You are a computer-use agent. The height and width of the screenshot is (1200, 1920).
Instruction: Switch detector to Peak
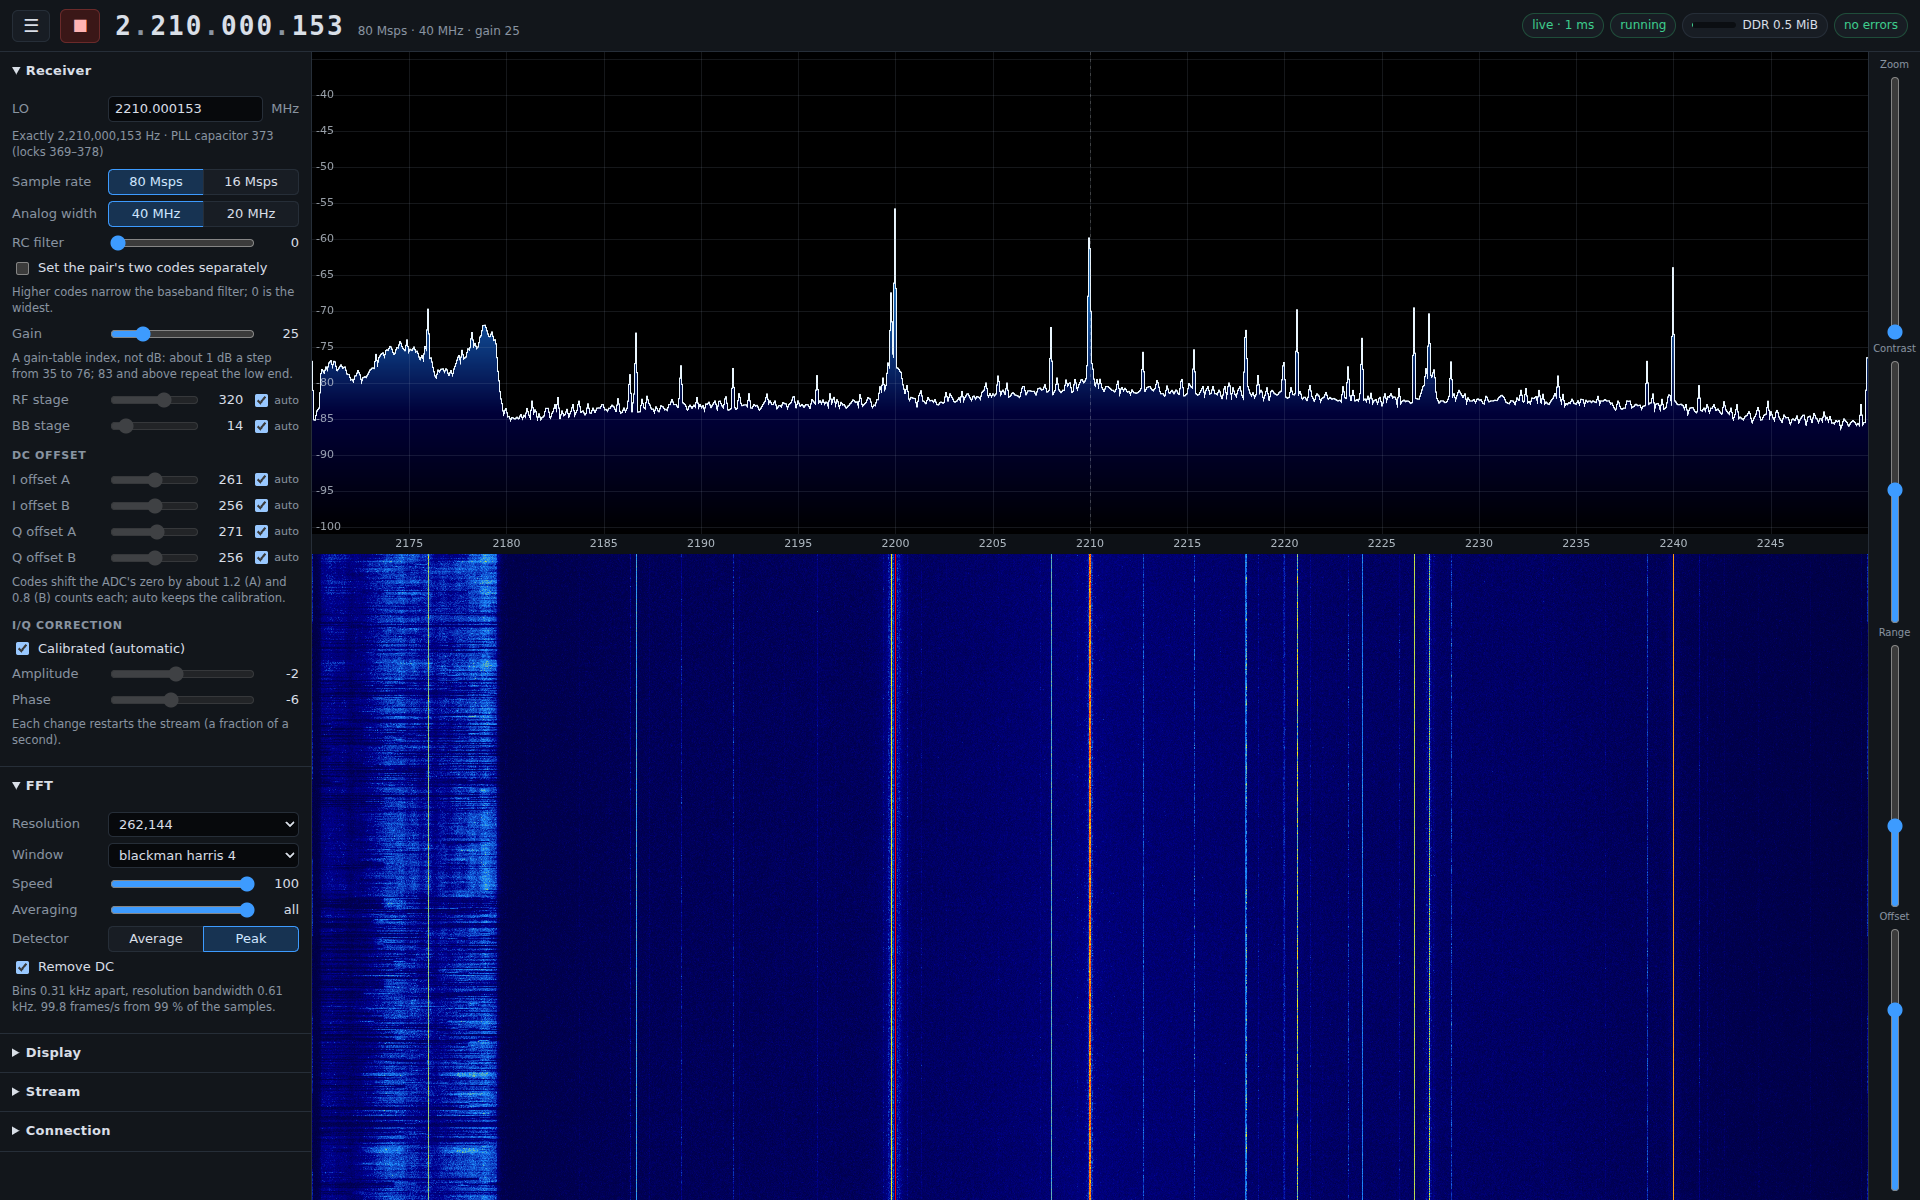(251, 939)
